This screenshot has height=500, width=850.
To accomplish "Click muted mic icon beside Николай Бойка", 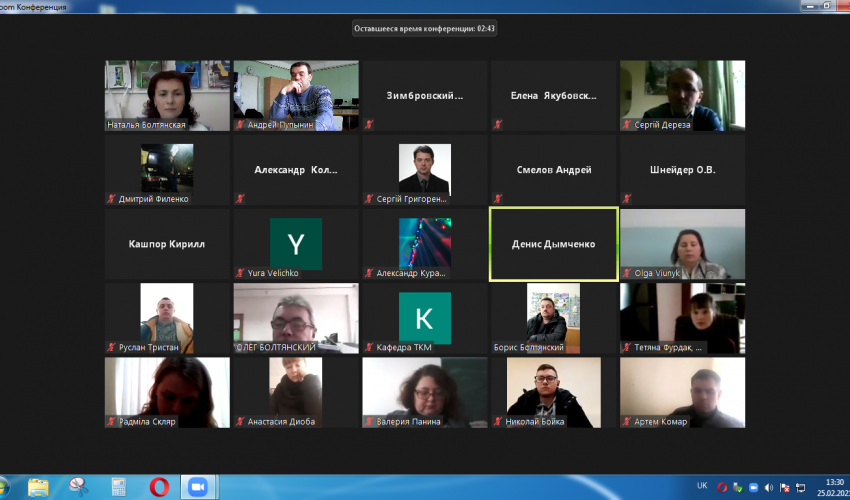I will click(x=498, y=421).
